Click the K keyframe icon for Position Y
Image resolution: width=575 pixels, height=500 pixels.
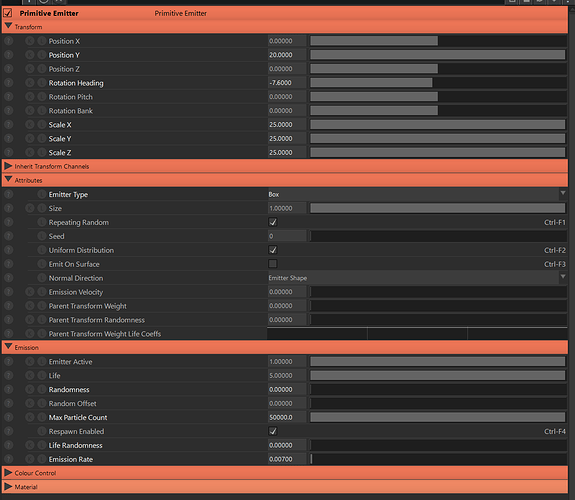(x=30, y=55)
